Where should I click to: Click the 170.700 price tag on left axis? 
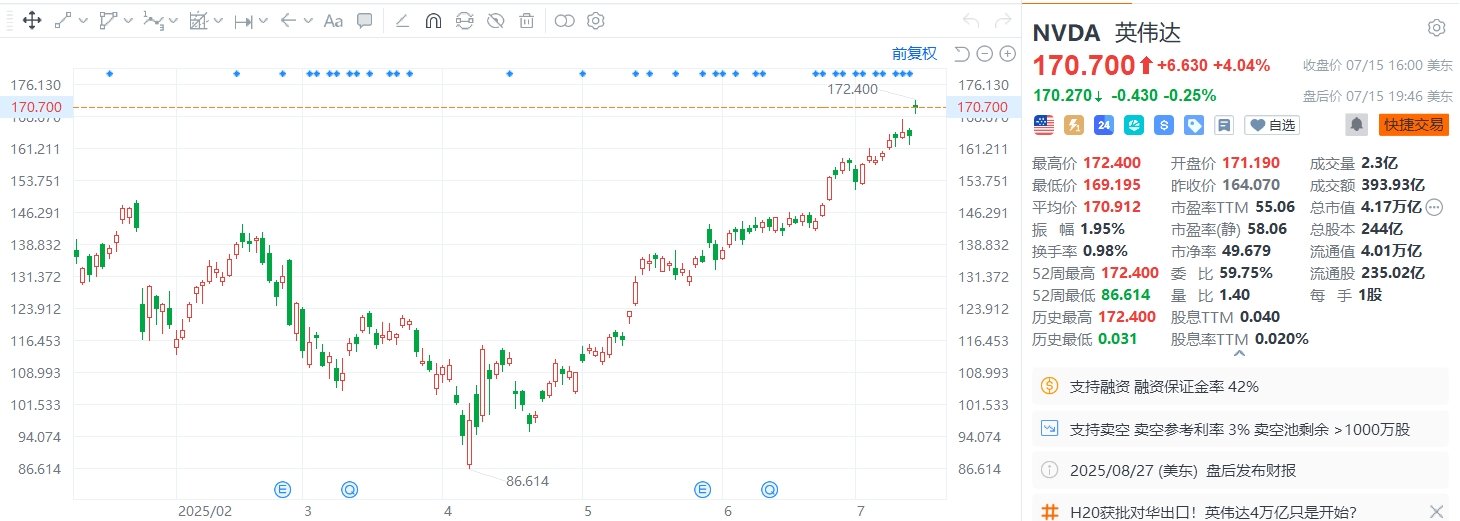click(35, 107)
